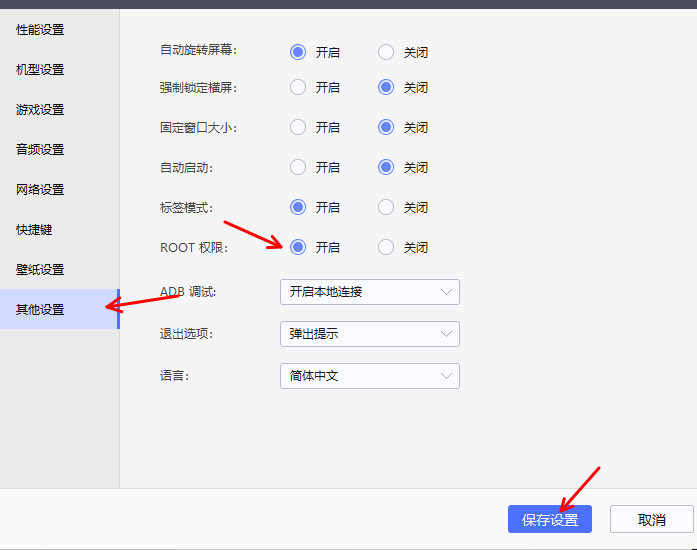The image size is (697, 550).
Task: Click the 取消 button
Action: click(x=652, y=519)
